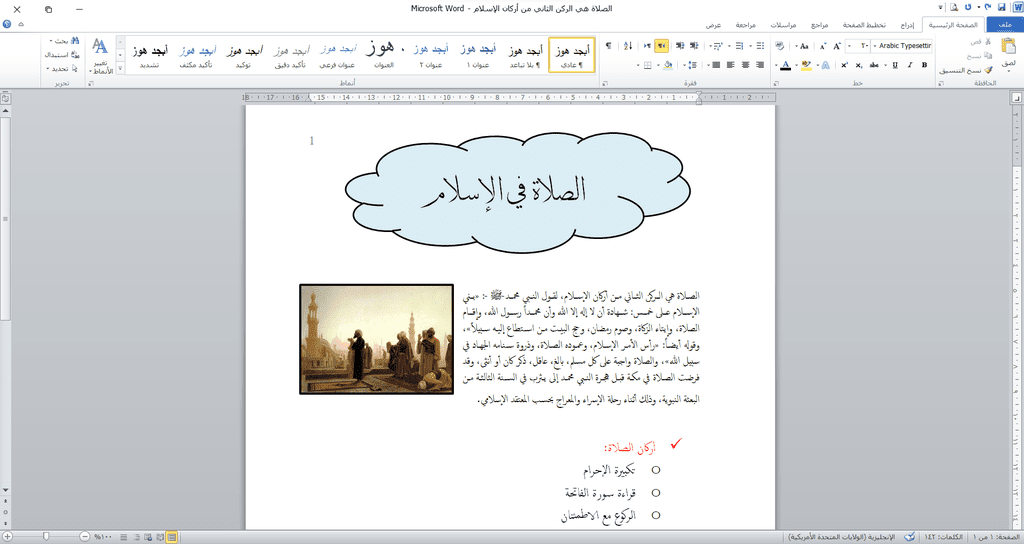Click the Shrink Font icon
1024x544 pixels.
(823, 46)
